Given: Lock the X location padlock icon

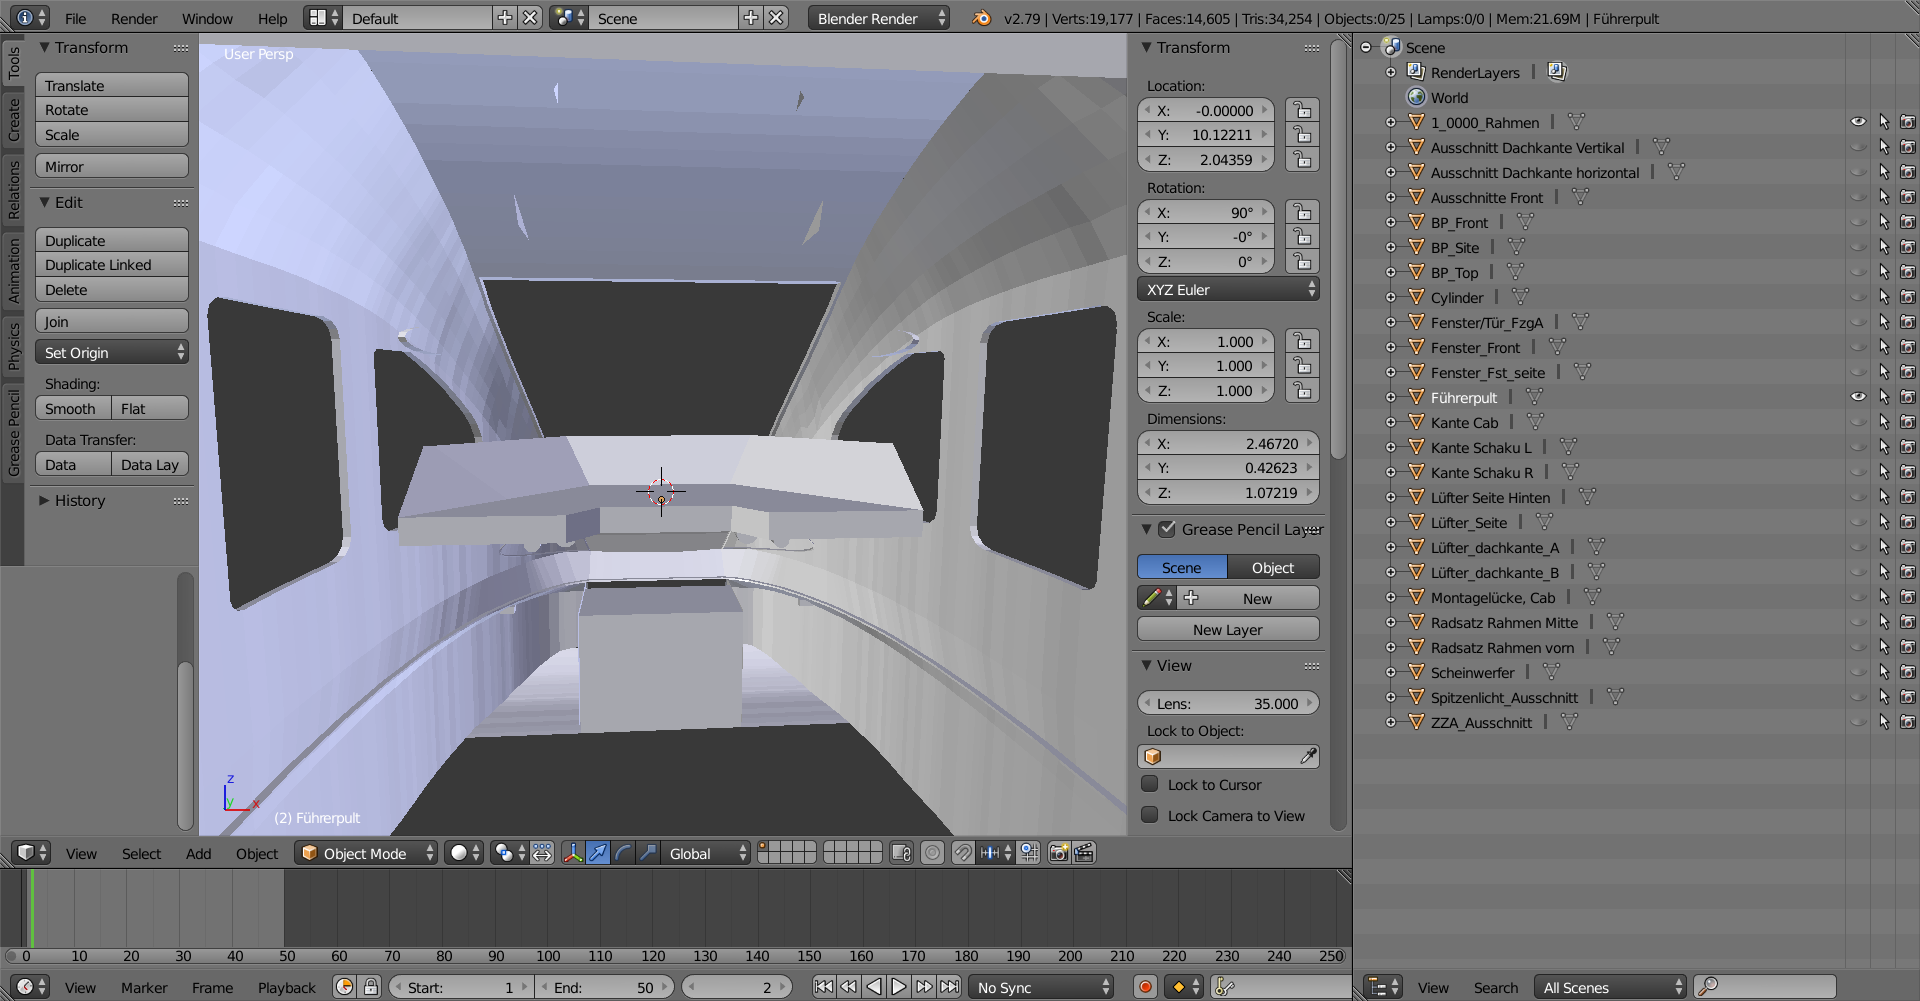Looking at the screenshot, I should tap(1302, 110).
